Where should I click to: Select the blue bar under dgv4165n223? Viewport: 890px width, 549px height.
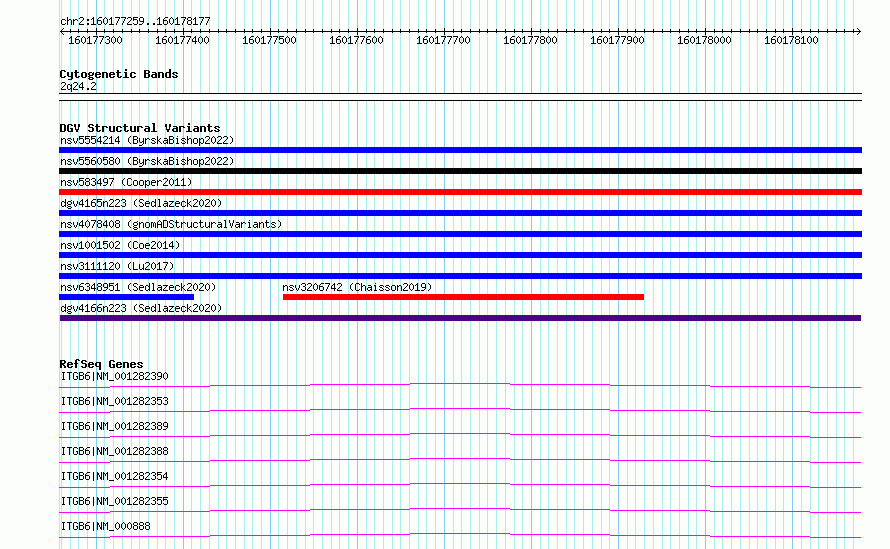(460, 213)
